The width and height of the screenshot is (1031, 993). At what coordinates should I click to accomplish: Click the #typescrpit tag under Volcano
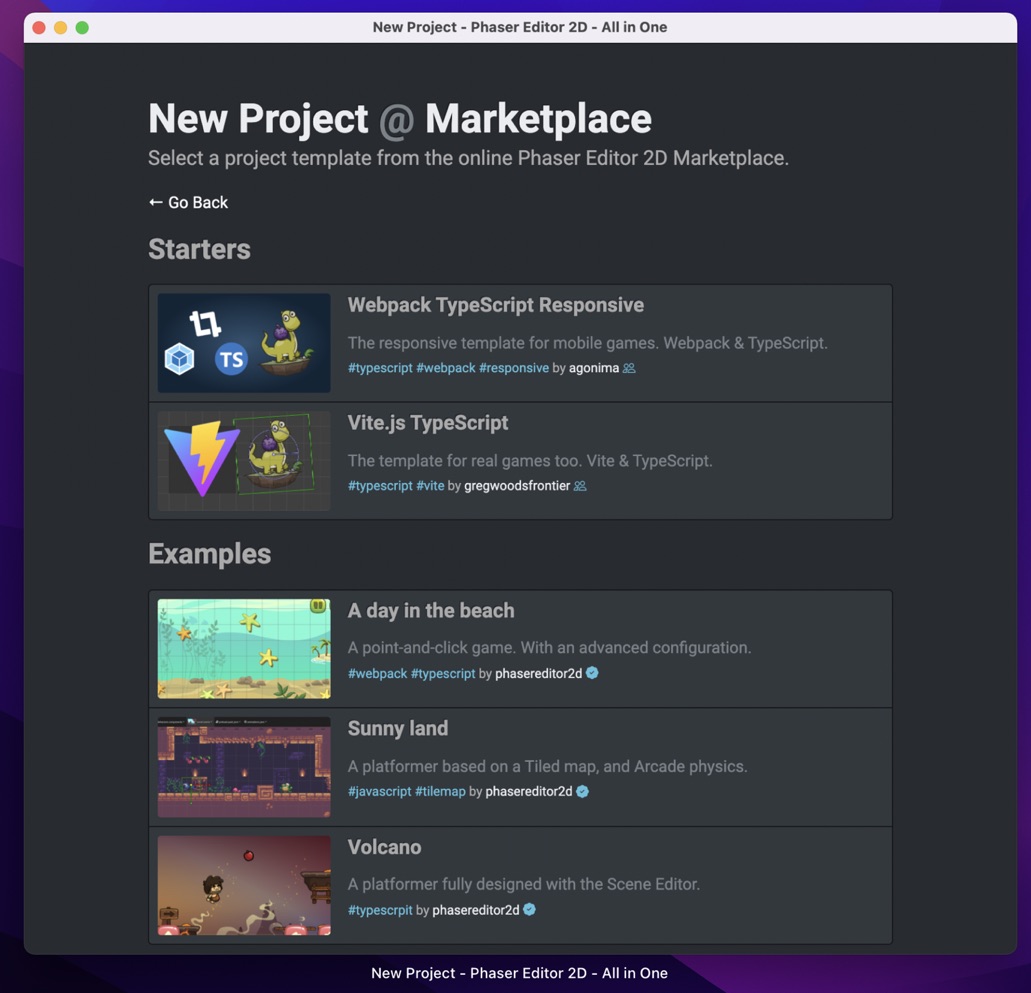click(x=380, y=910)
